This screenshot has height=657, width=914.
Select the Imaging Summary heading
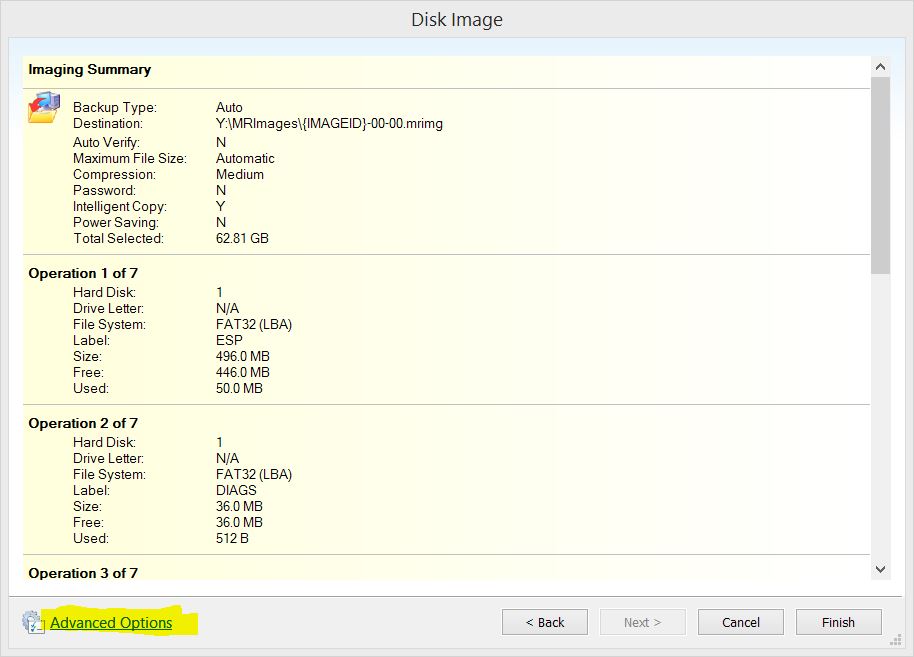(x=90, y=70)
